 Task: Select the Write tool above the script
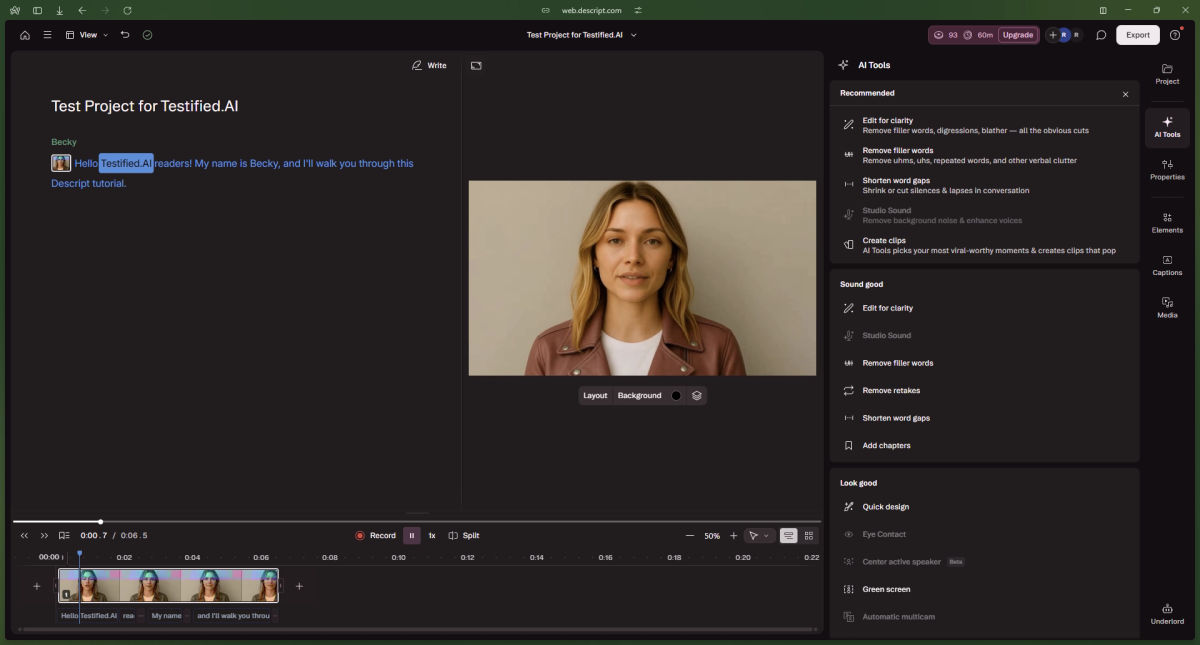click(429, 65)
